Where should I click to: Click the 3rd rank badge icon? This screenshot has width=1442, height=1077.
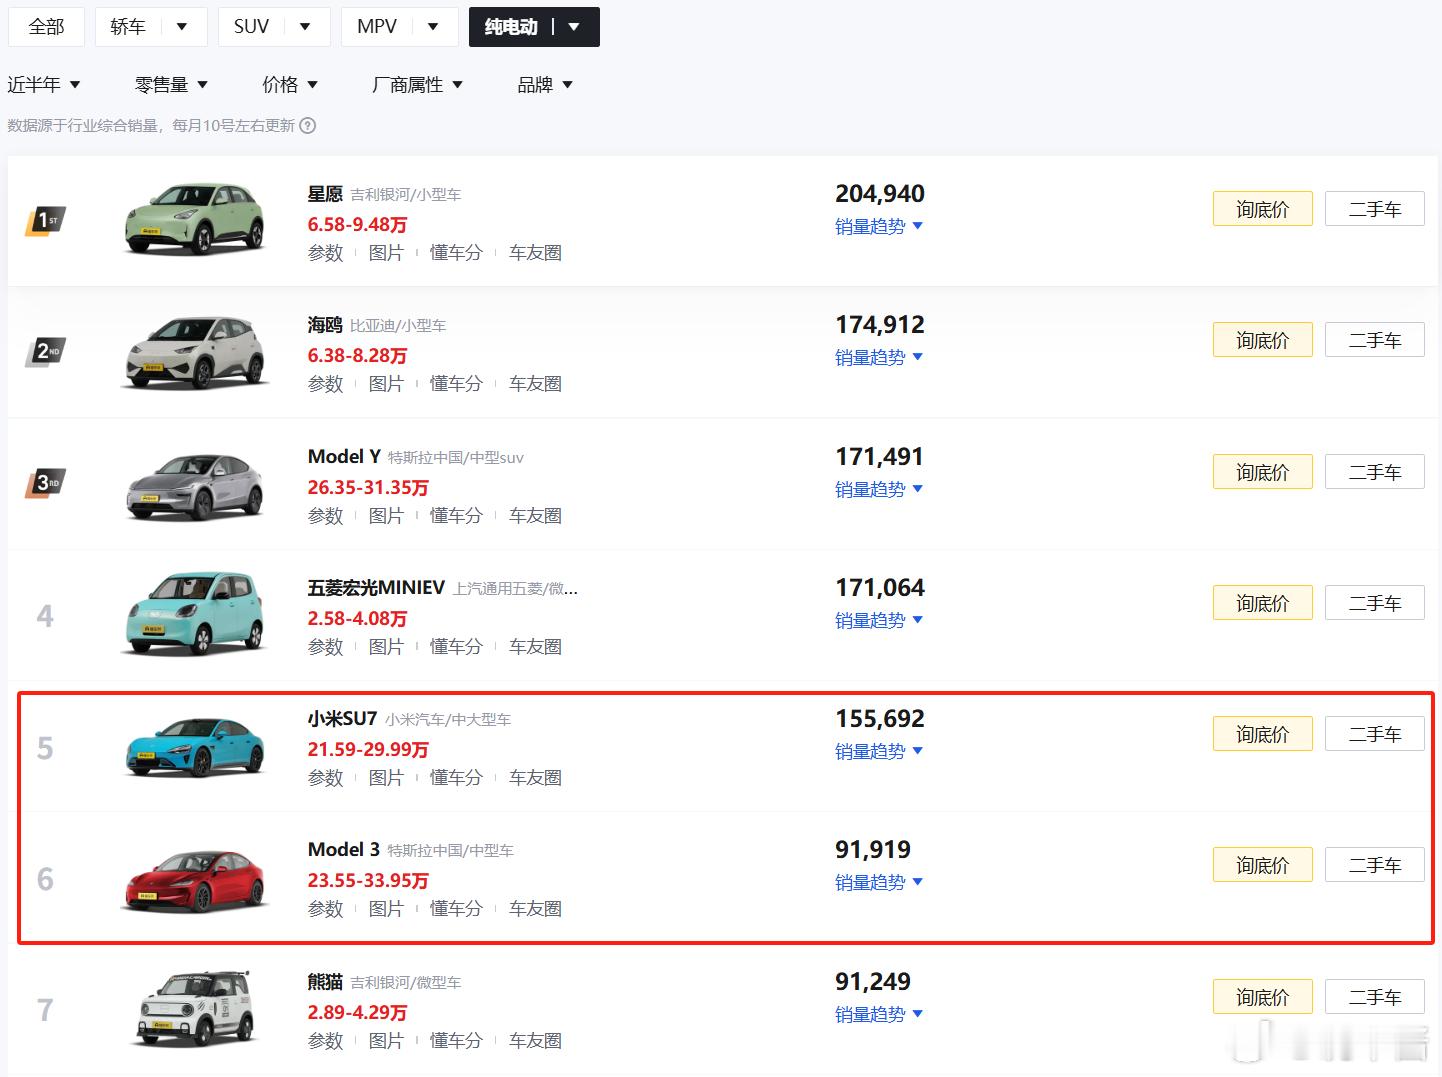pos(45,483)
